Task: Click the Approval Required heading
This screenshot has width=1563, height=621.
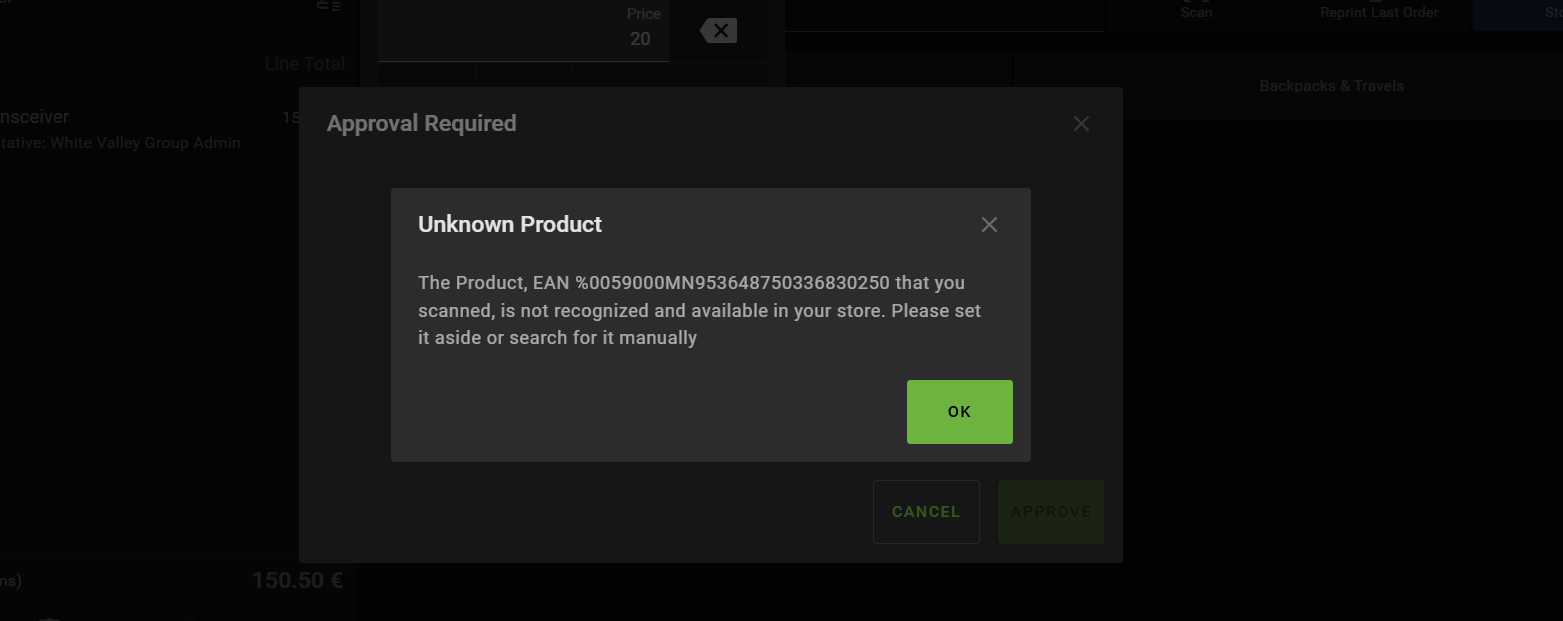Action: tap(421, 124)
